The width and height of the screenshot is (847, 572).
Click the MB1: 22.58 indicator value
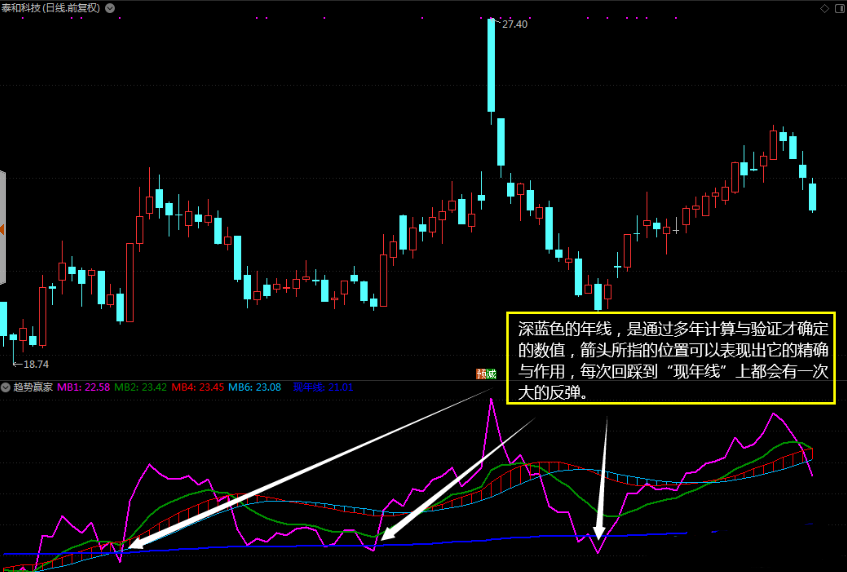[x=84, y=387]
